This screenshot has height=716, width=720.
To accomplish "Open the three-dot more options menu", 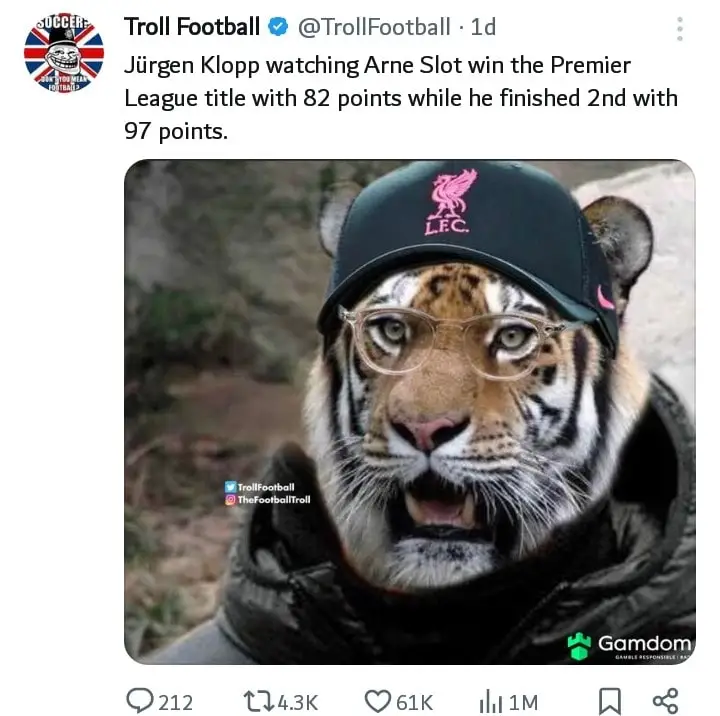I will click(x=680, y=28).
